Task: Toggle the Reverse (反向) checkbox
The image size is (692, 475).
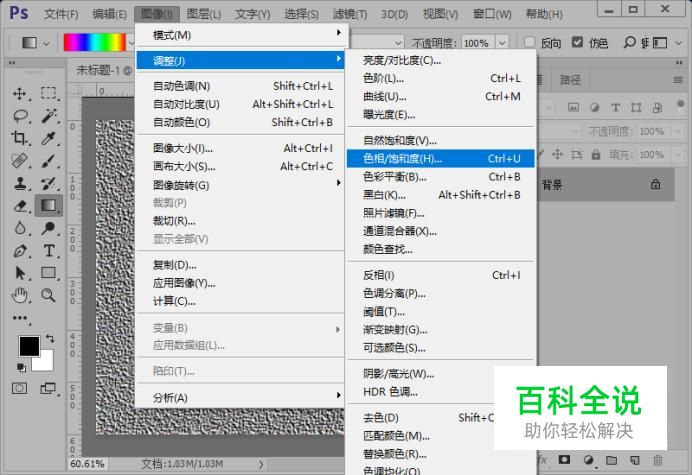Action: (x=530, y=42)
